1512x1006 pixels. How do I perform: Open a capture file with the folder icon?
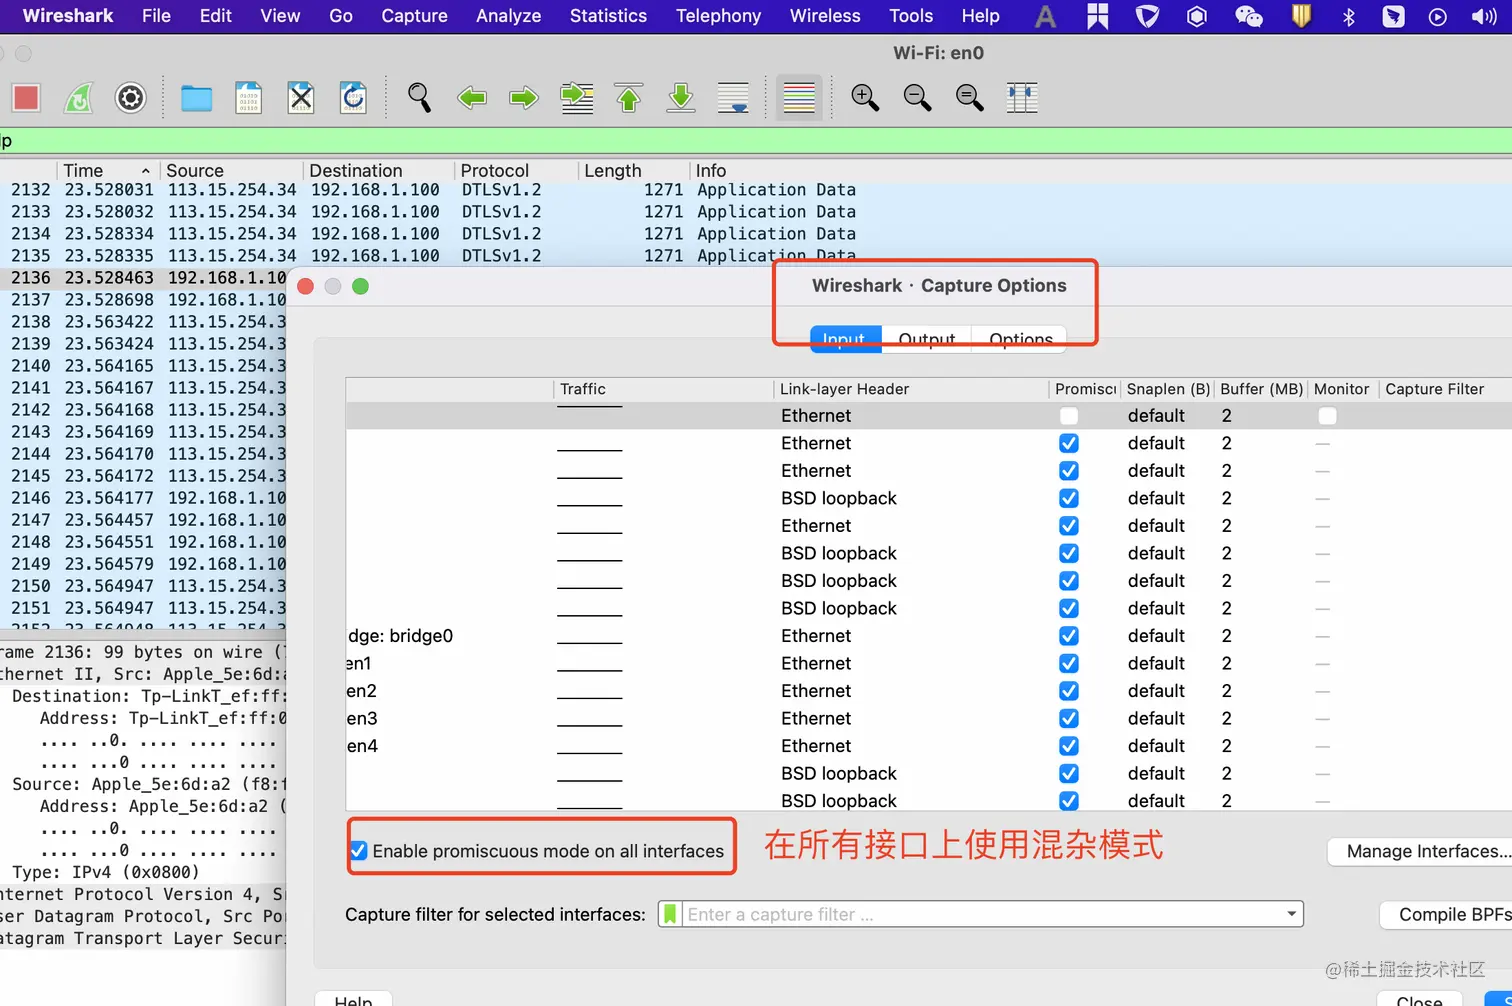[196, 98]
